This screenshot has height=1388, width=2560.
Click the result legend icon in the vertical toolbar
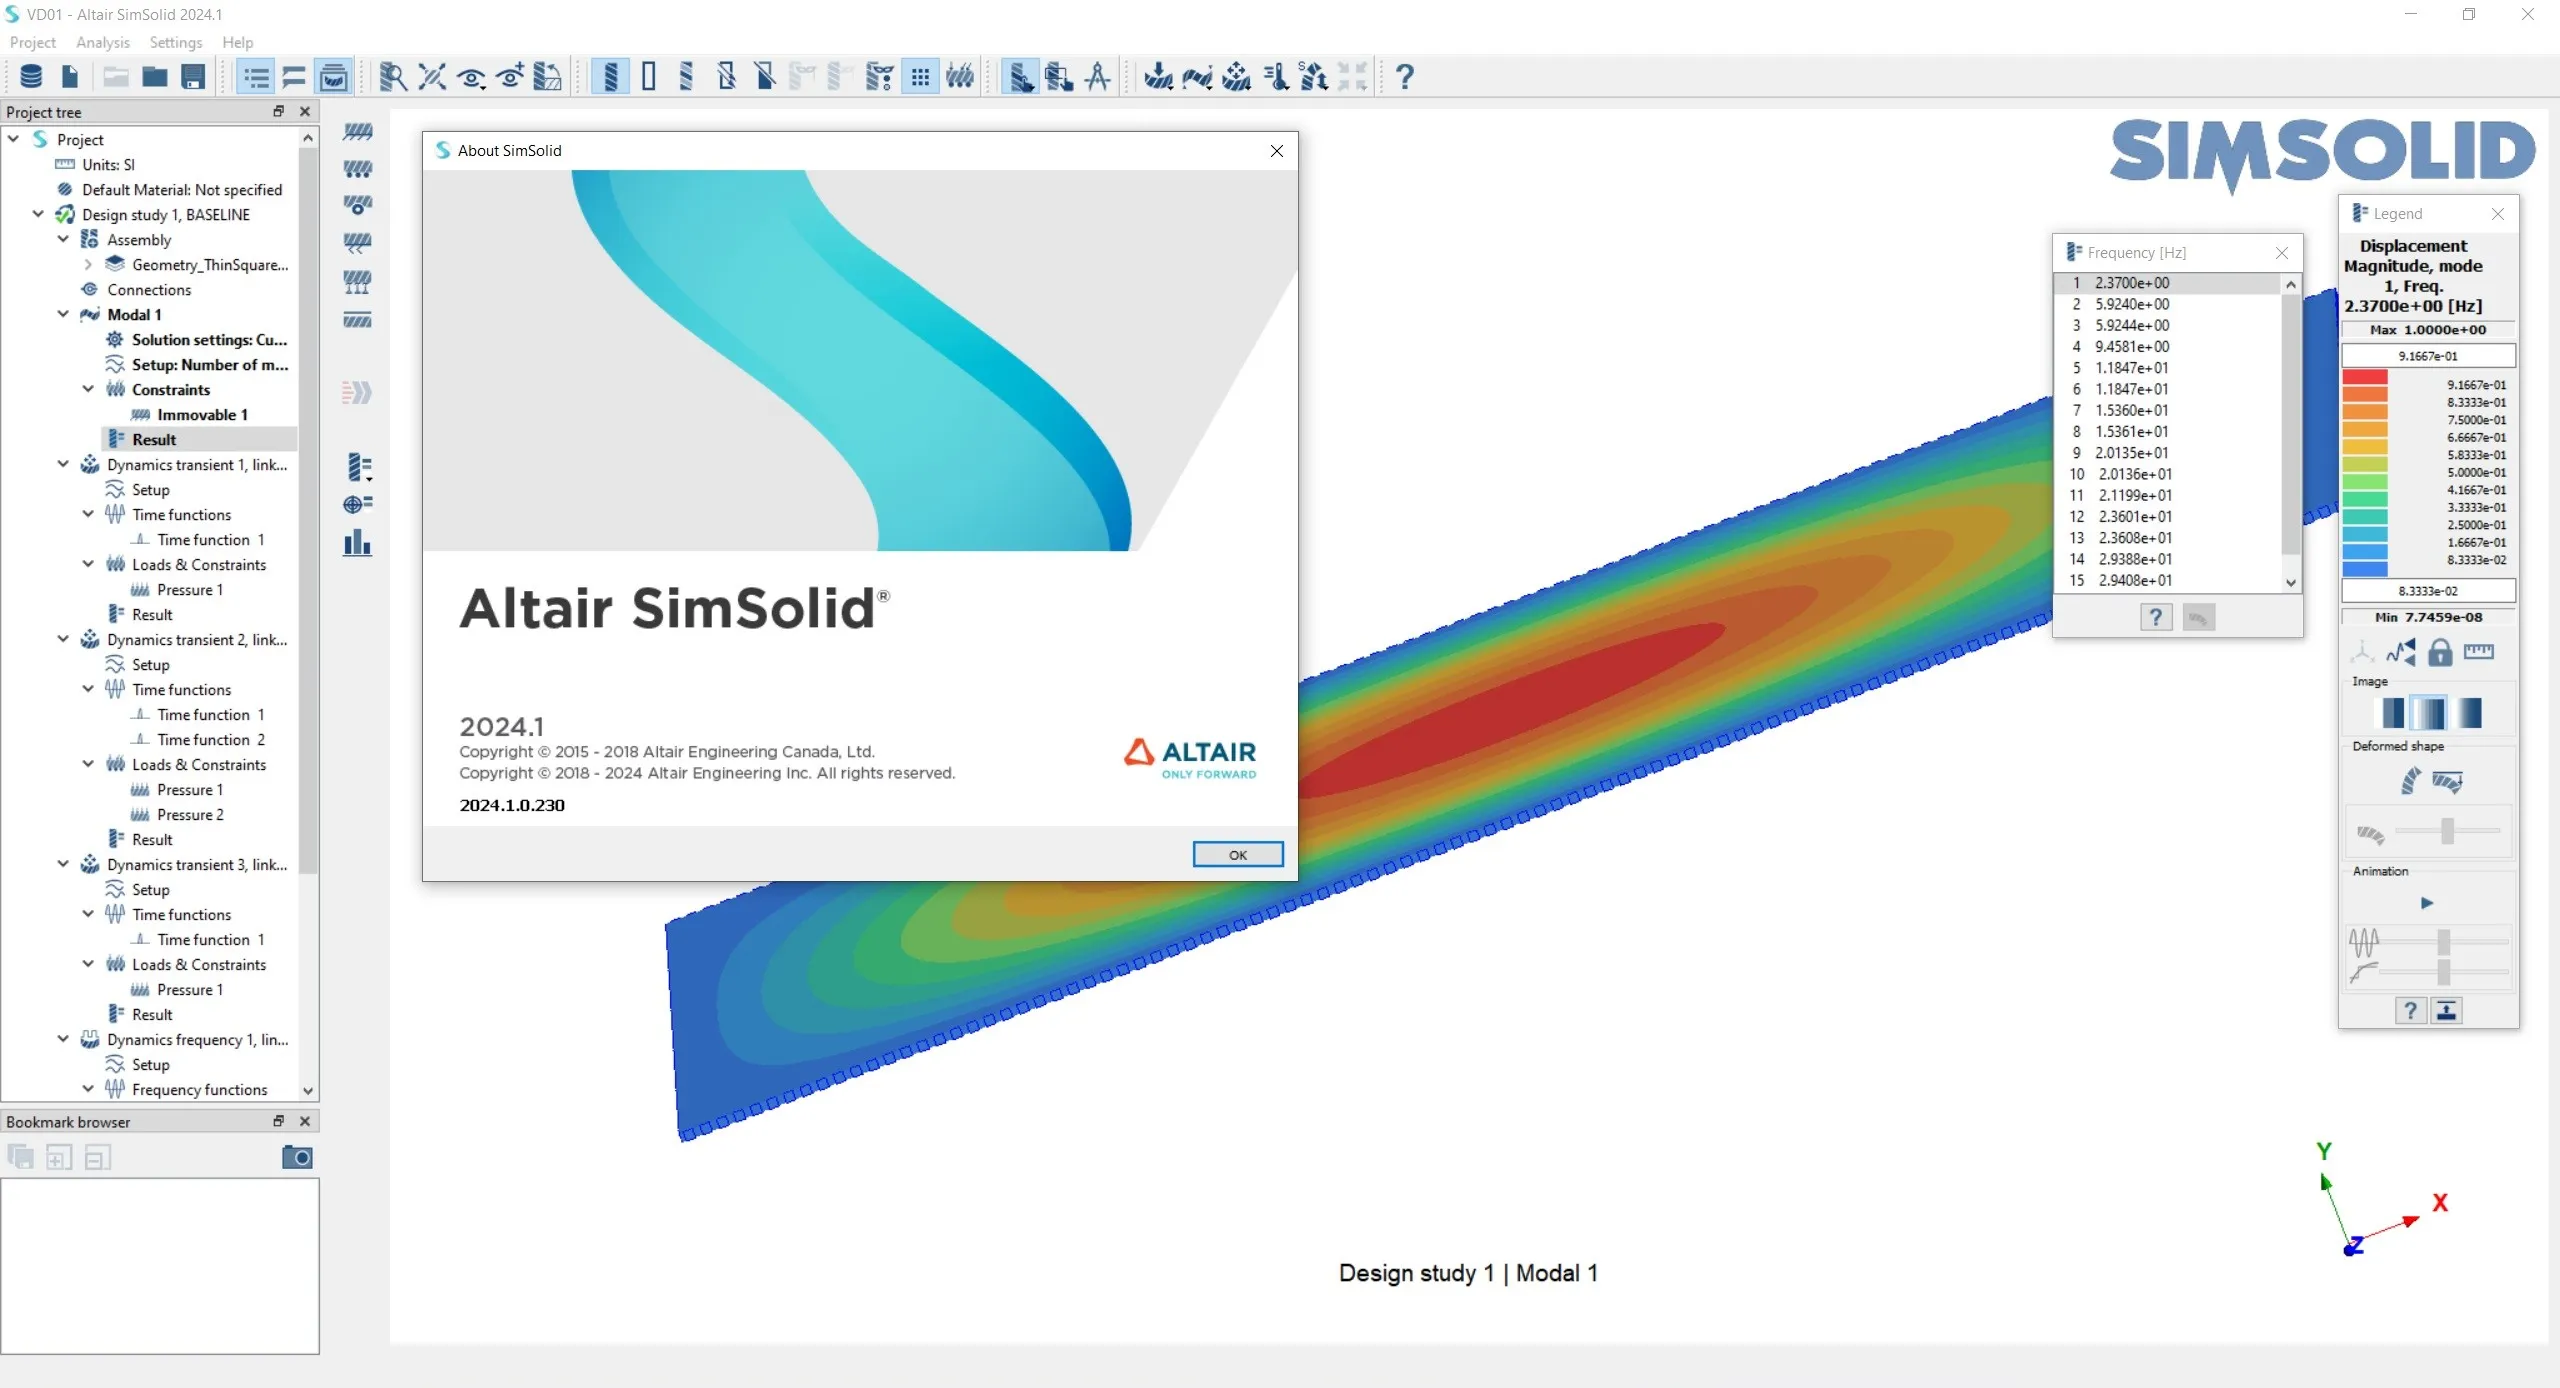coord(359,467)
